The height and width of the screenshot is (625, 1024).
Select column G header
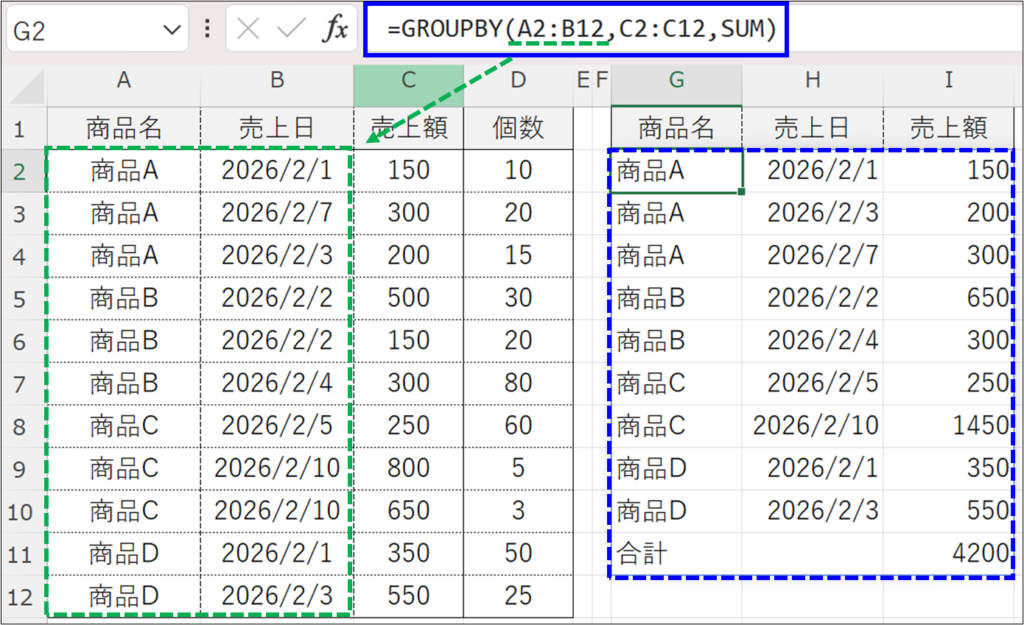point(676,82)
